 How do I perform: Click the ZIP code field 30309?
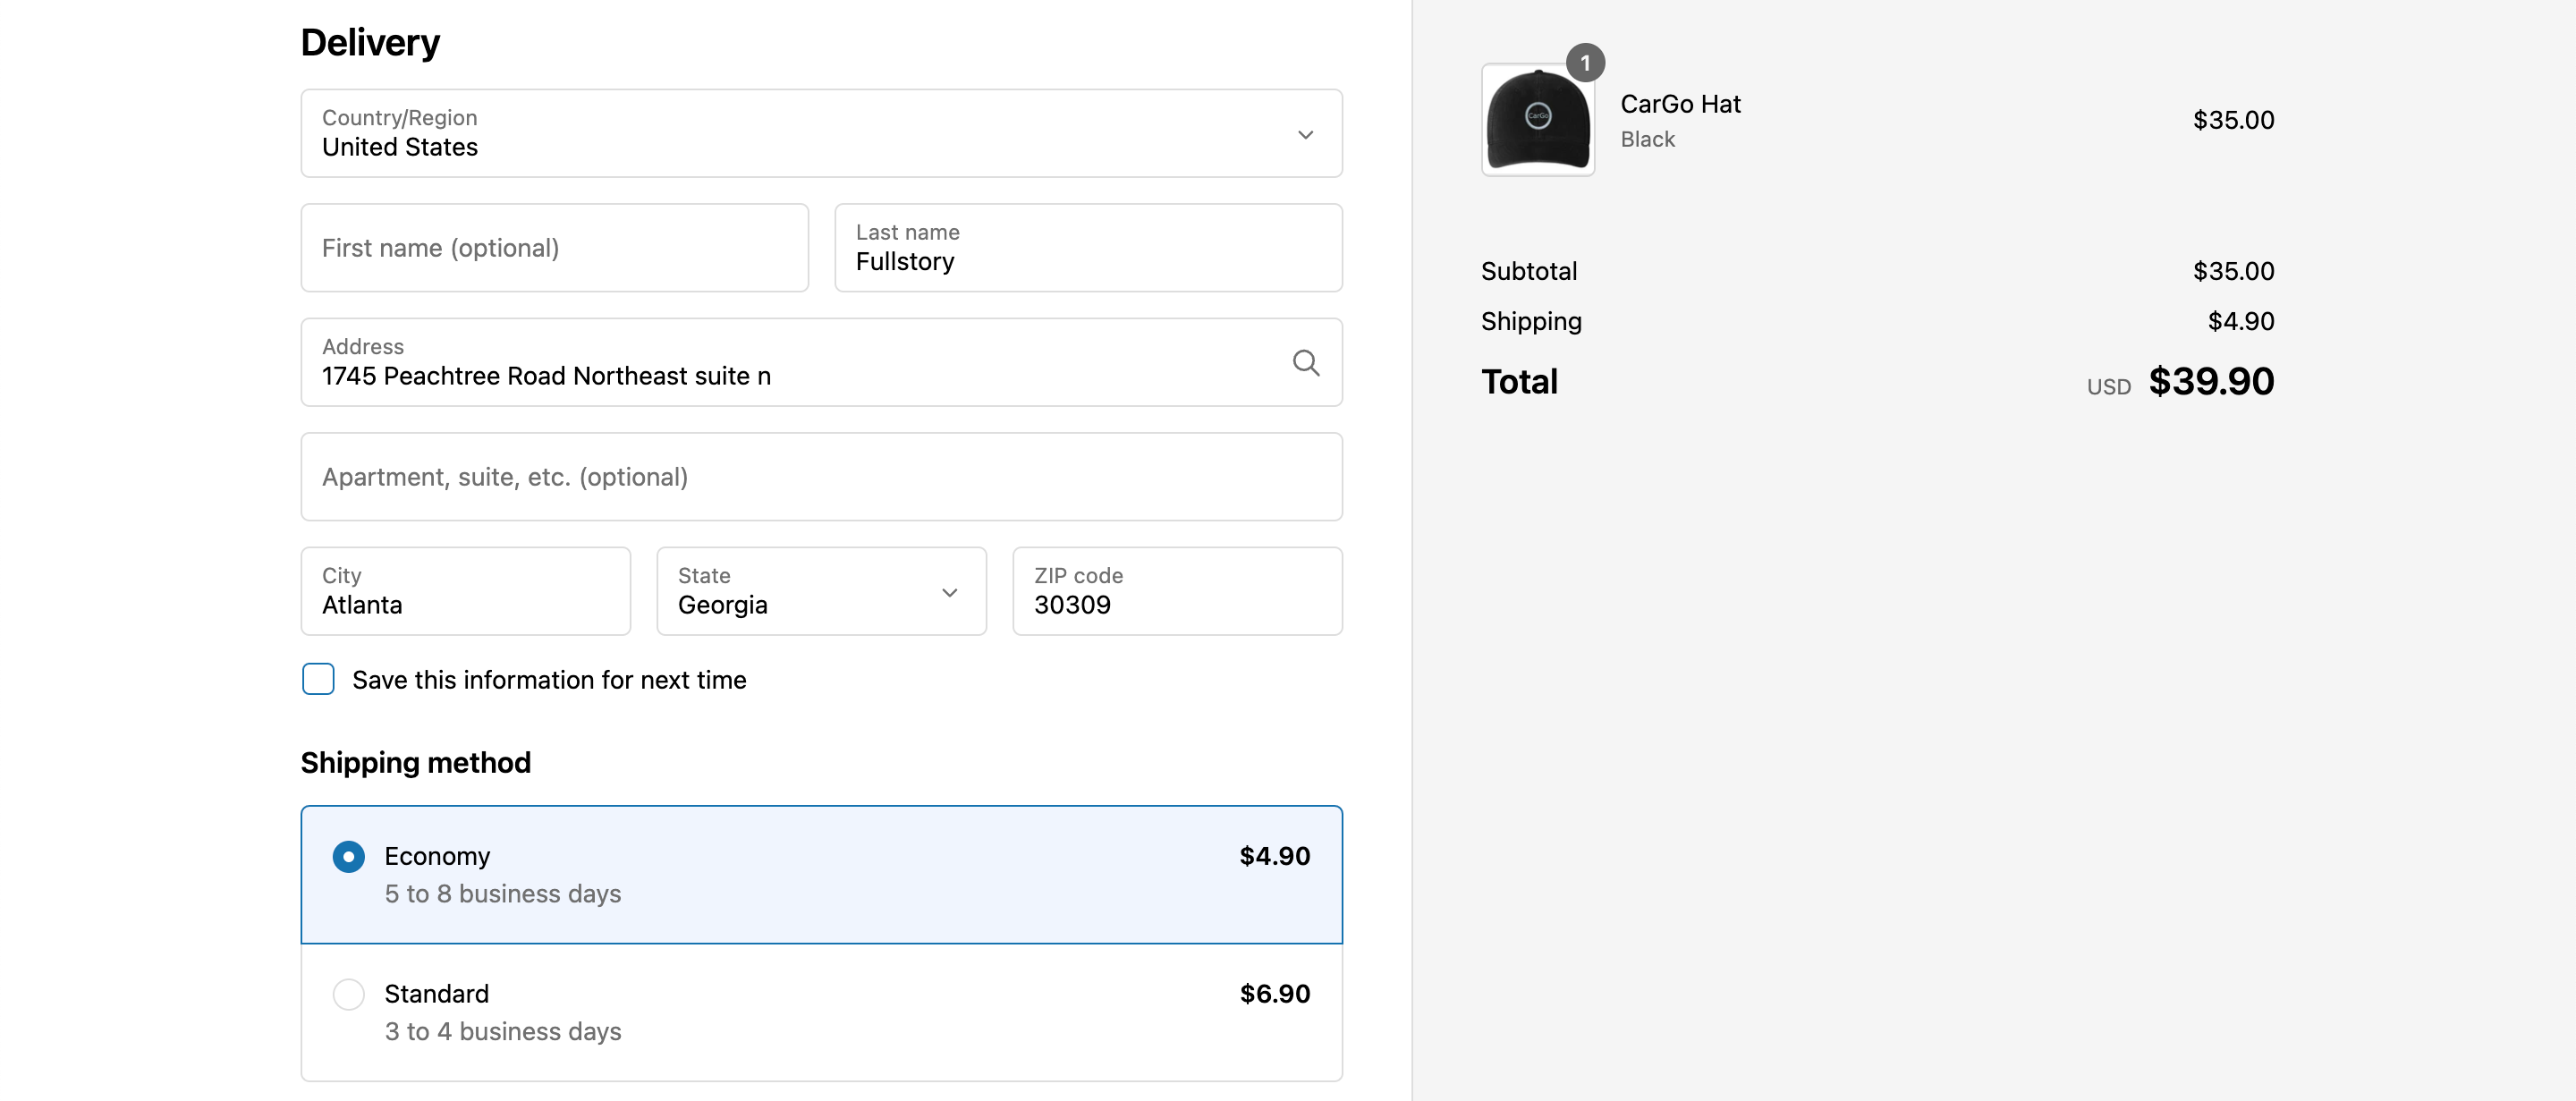click(x=1176, y=591)
